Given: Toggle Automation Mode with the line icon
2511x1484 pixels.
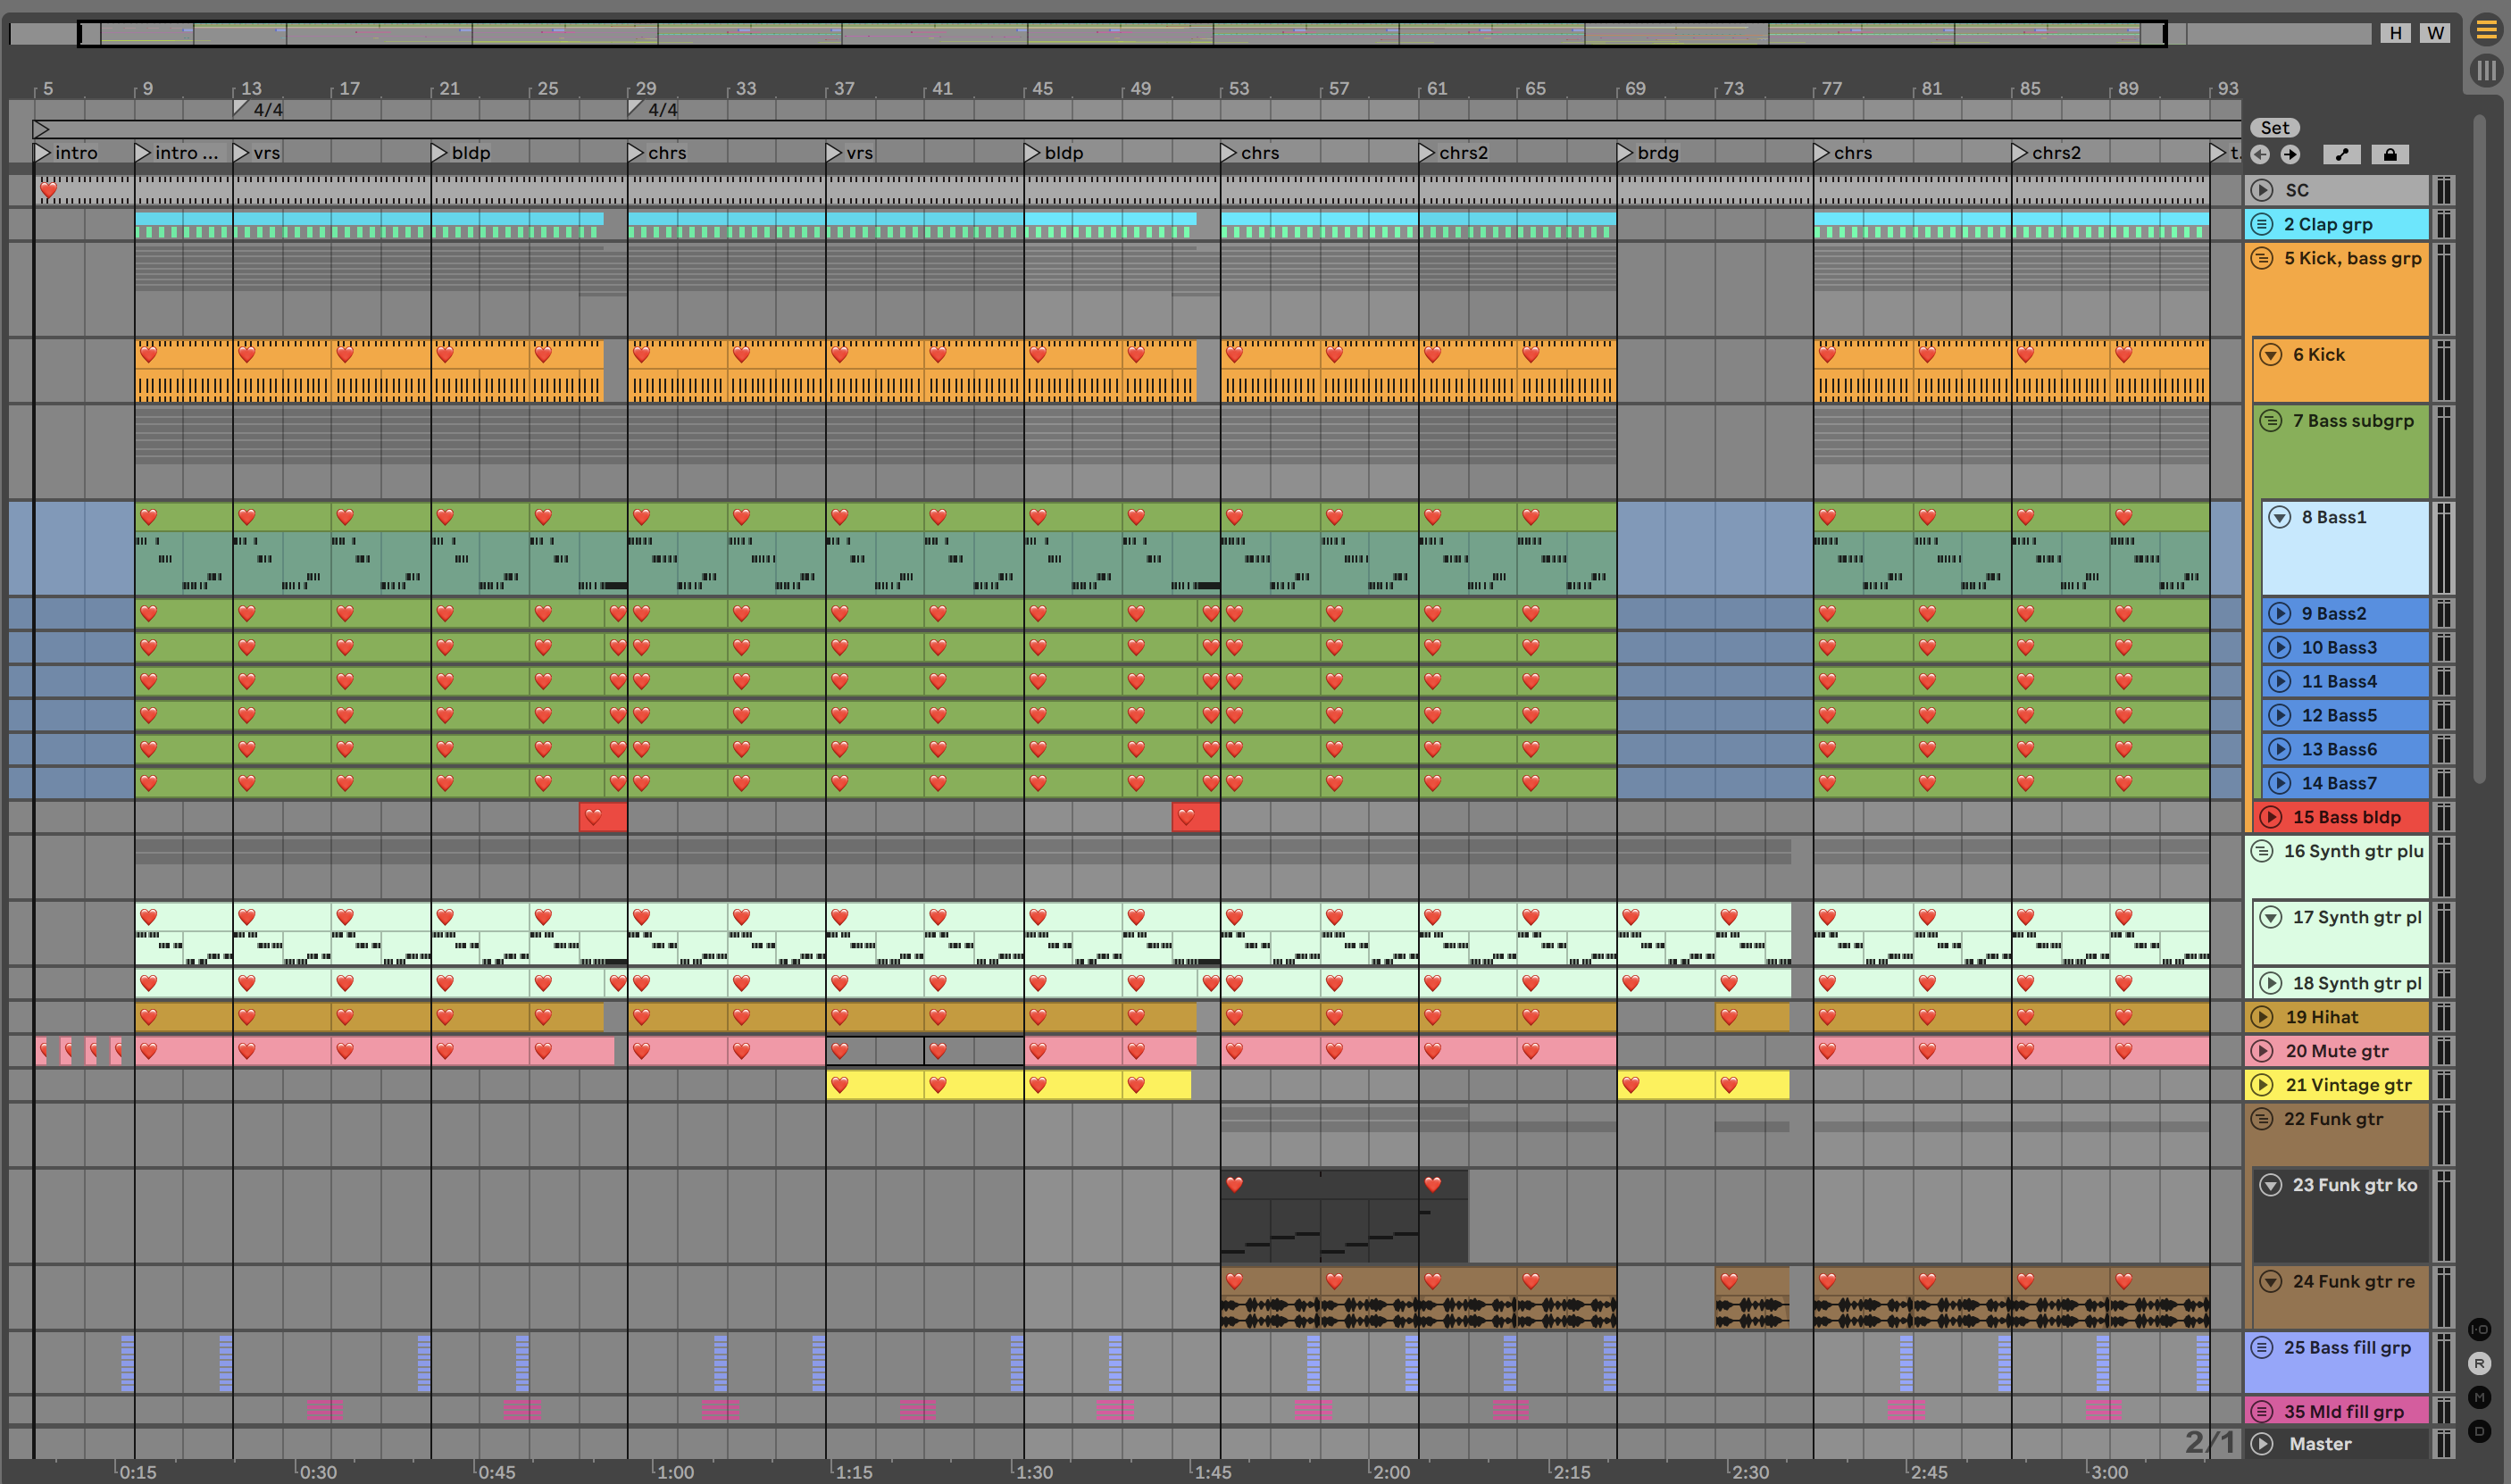Looking at the screenshot, I should (2342, 154).
